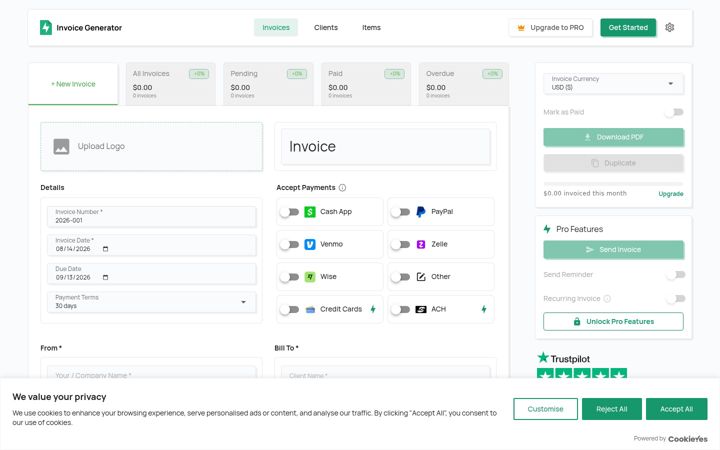Viewport: 720px width, 450px height.
Task: Switch to the Invoices nav tab
Action: (276, 28)
